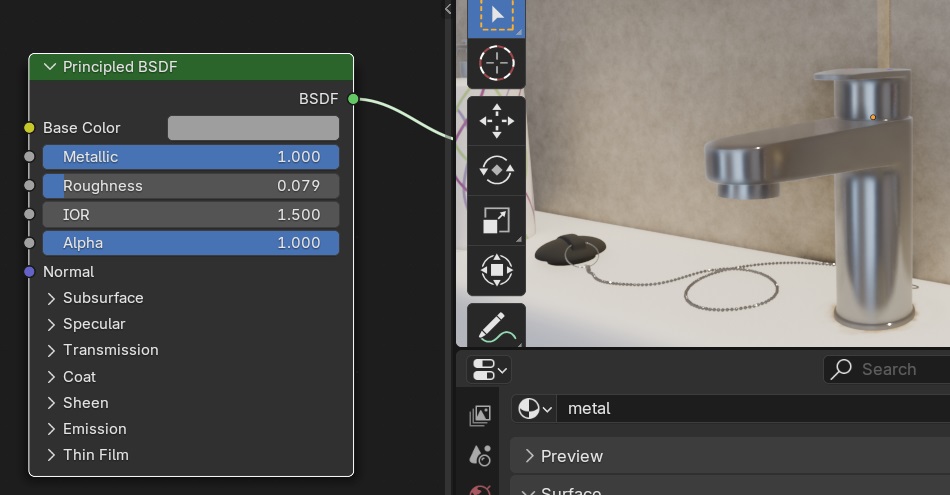Browse materials with the sphere icon dropdown
This screenshot has width=950, height=495.
pyautogui.click(x=534, y=409)
